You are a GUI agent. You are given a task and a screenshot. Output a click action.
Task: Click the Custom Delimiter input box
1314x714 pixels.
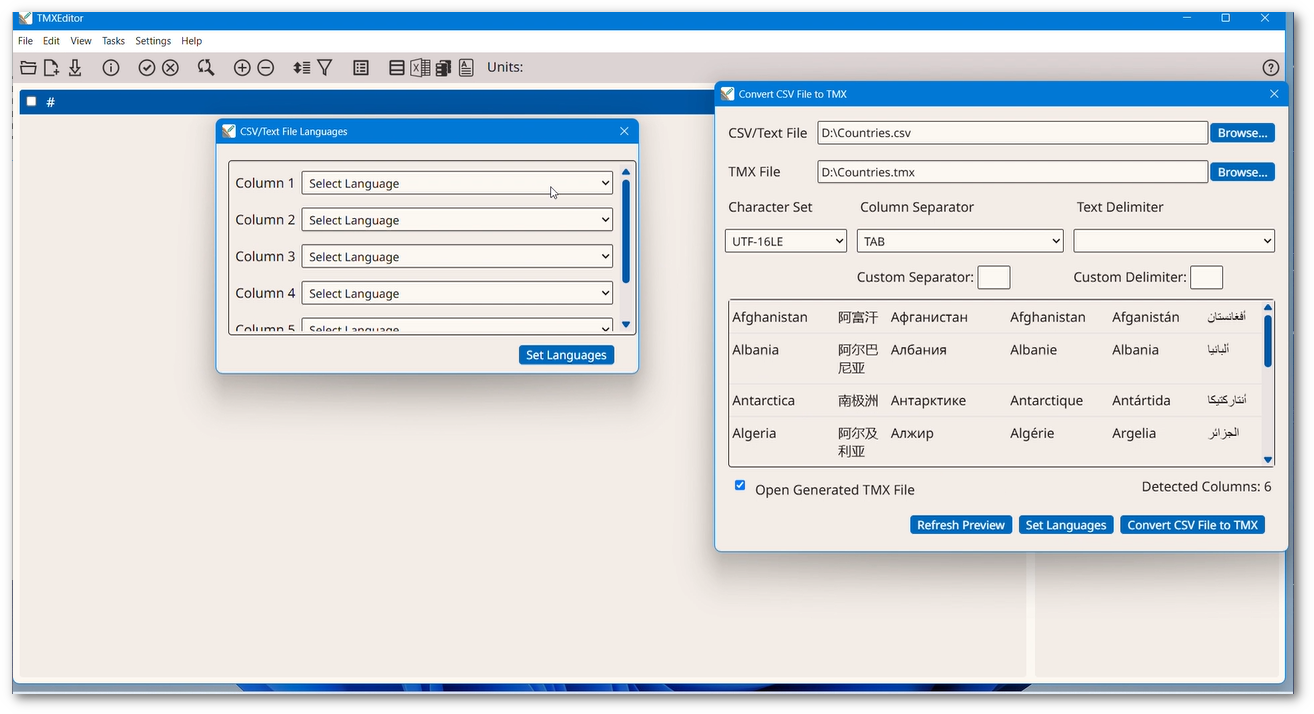click(x=1207, y=277)
